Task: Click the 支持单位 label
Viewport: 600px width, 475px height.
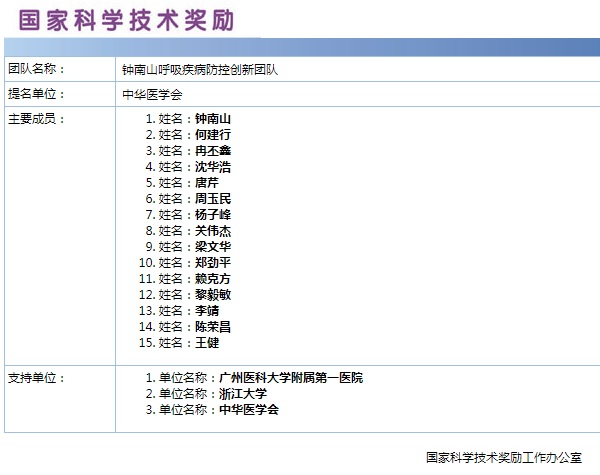Action: pyautogui.click(x=37, y=378)
